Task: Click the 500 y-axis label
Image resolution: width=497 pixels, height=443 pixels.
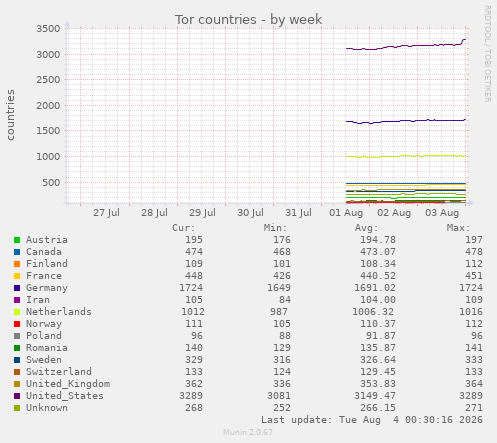Action: coord(51,183)
